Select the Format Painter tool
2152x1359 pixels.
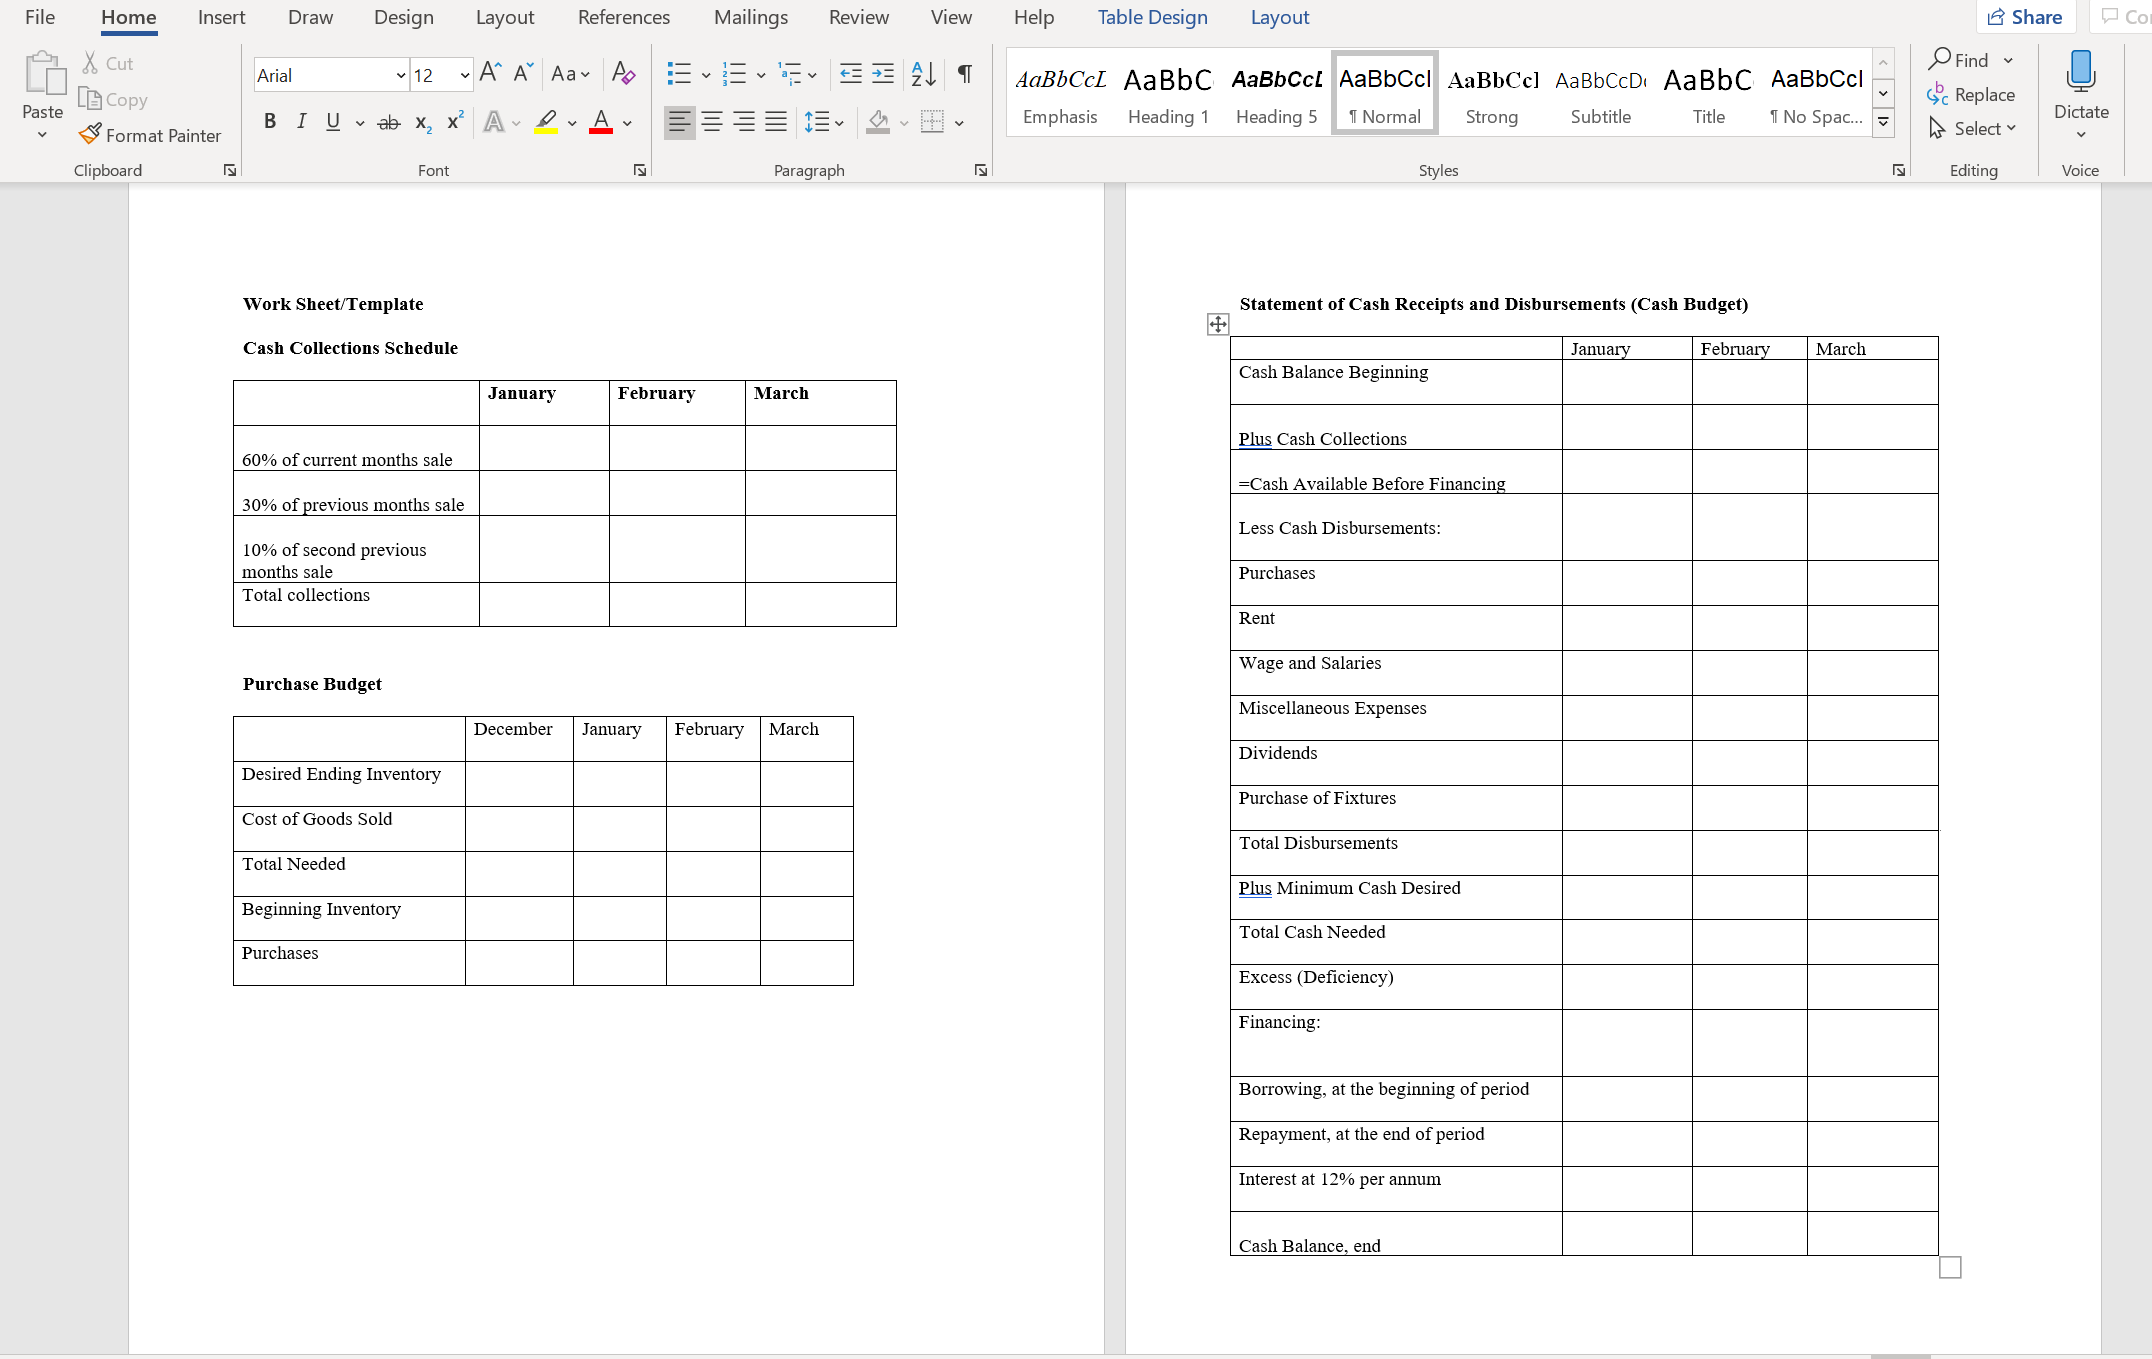click(x=150, y=135)
